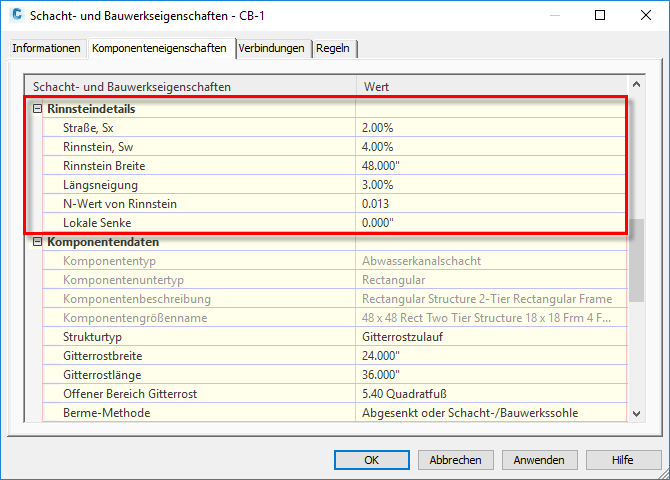Select the Komponentenuntertyp row label

[123, 280]
